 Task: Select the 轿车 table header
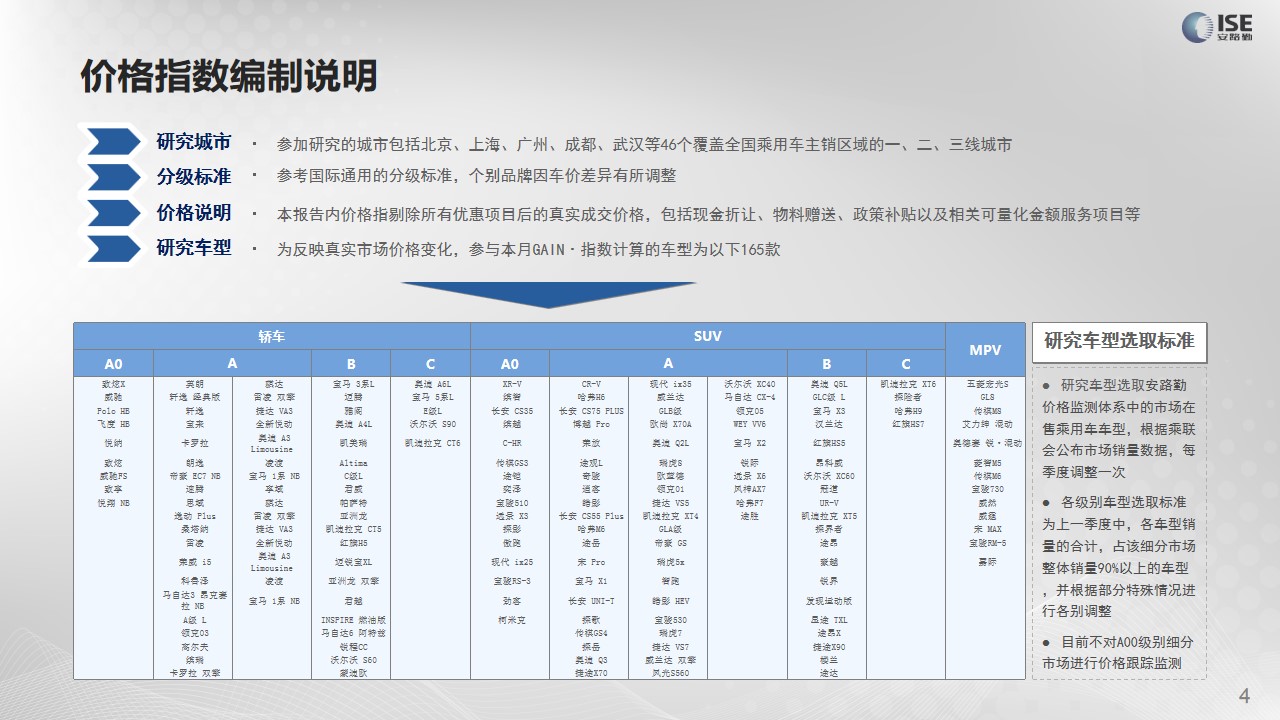click(272, 336)
